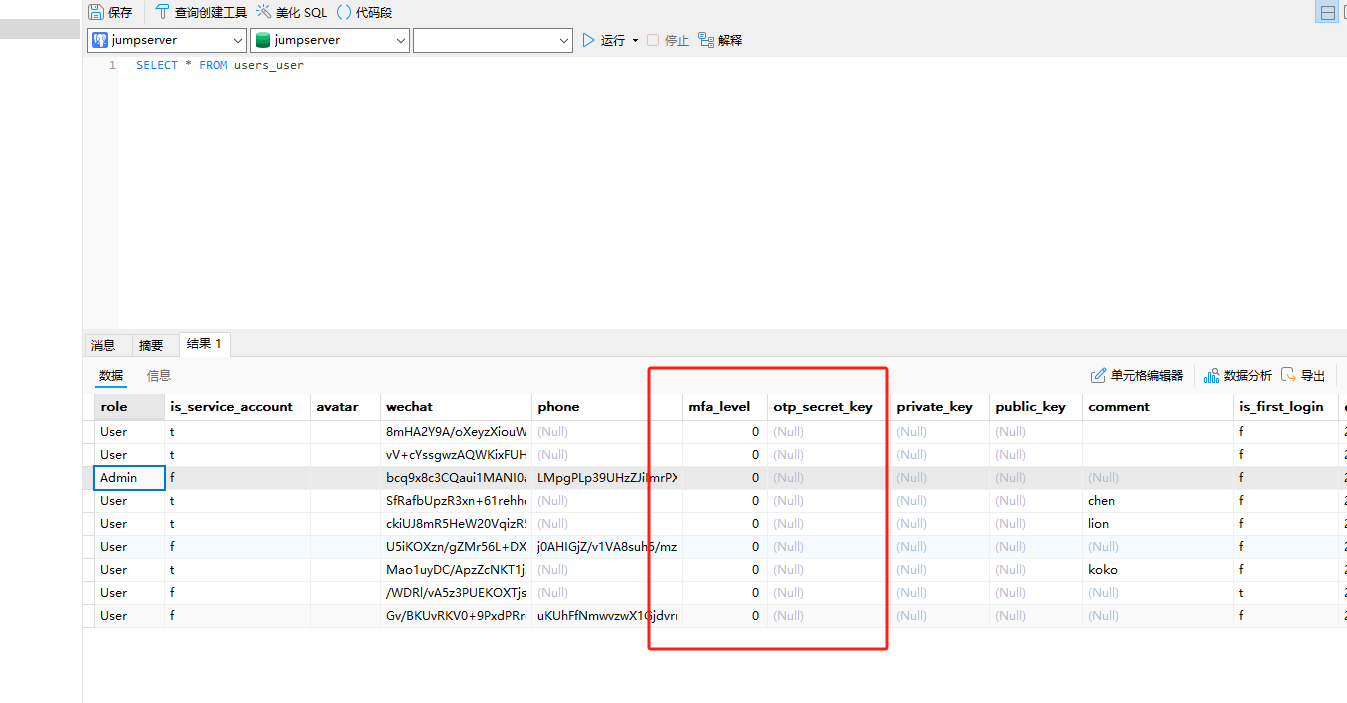
Task: Select wechat cell starting vV+cYssgwz
Action: tap(455, 455)
